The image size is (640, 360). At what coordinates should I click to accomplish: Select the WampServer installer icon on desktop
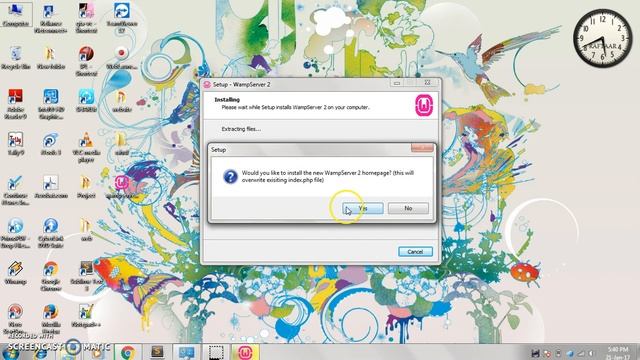pos(122,187)
